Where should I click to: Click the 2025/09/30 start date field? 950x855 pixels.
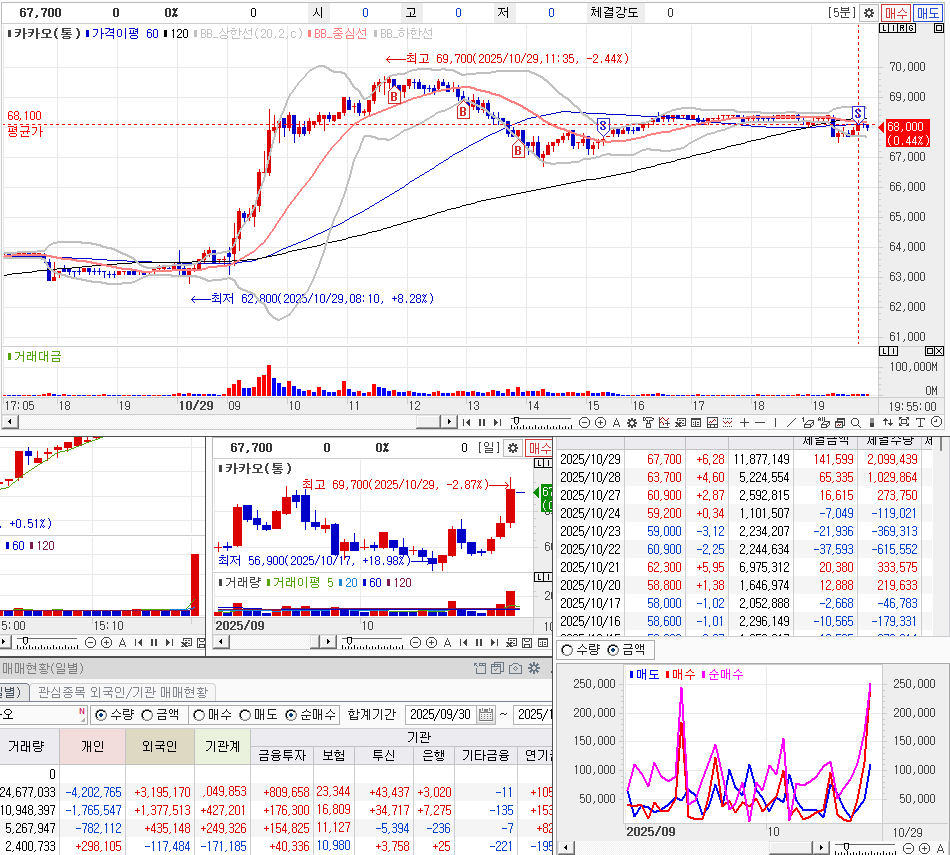(x=440, y=714)
